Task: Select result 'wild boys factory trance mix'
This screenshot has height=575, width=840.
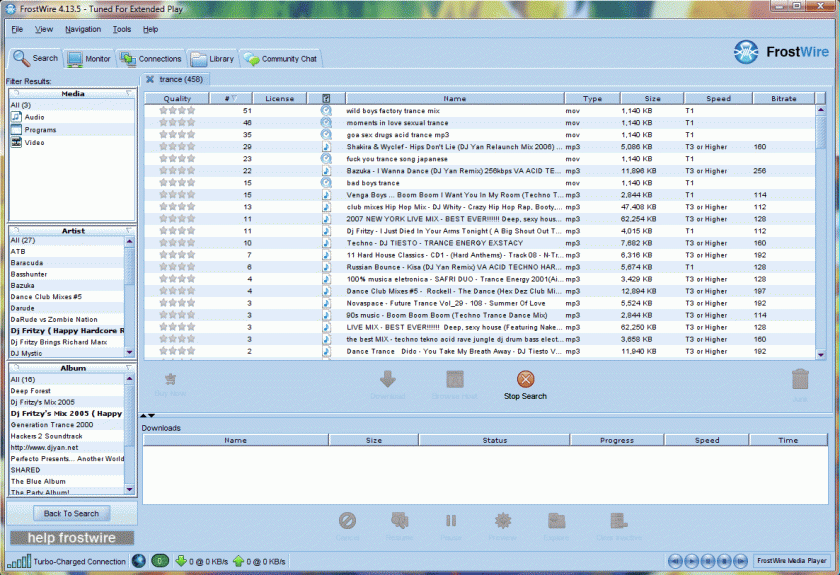Action: point(479,111)
